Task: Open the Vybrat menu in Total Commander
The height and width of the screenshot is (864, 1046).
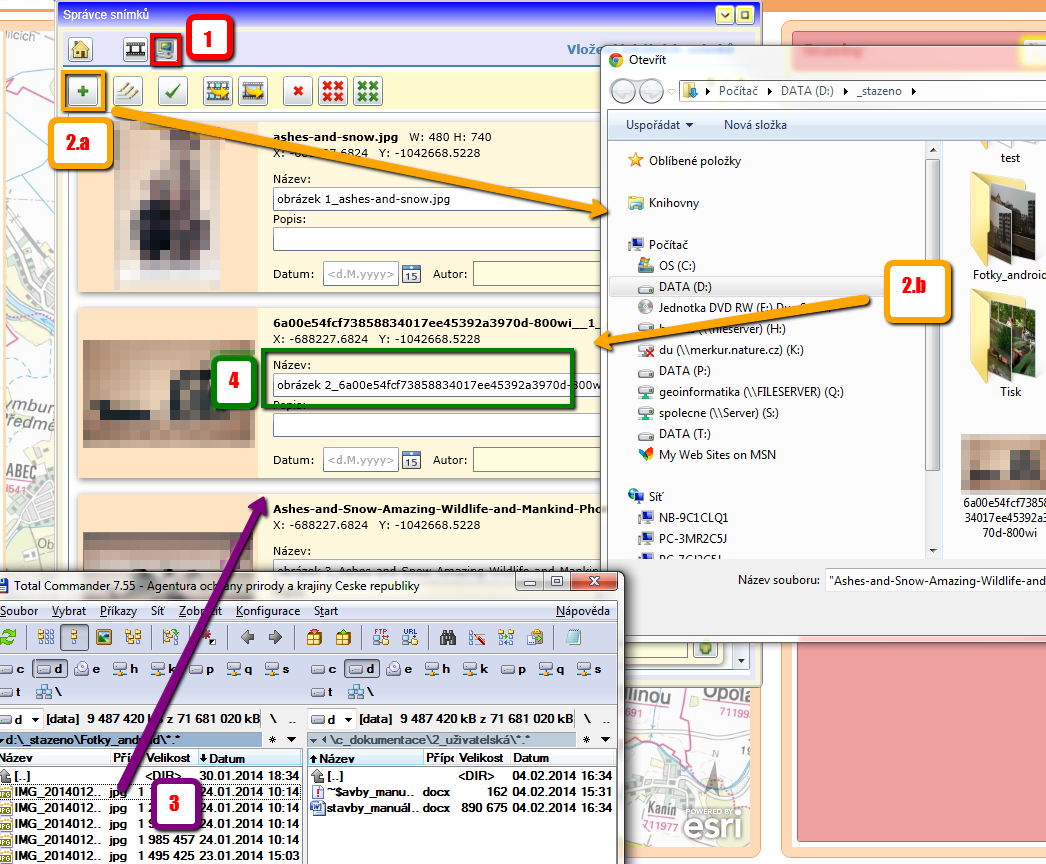Action: pos(69,610)
